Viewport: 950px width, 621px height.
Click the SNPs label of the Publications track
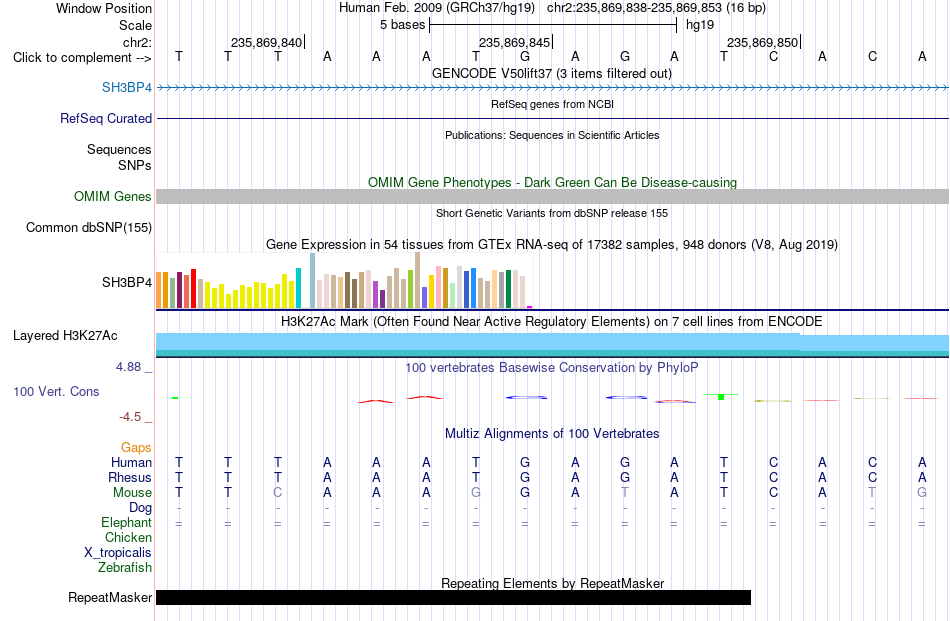pos(135,165)
